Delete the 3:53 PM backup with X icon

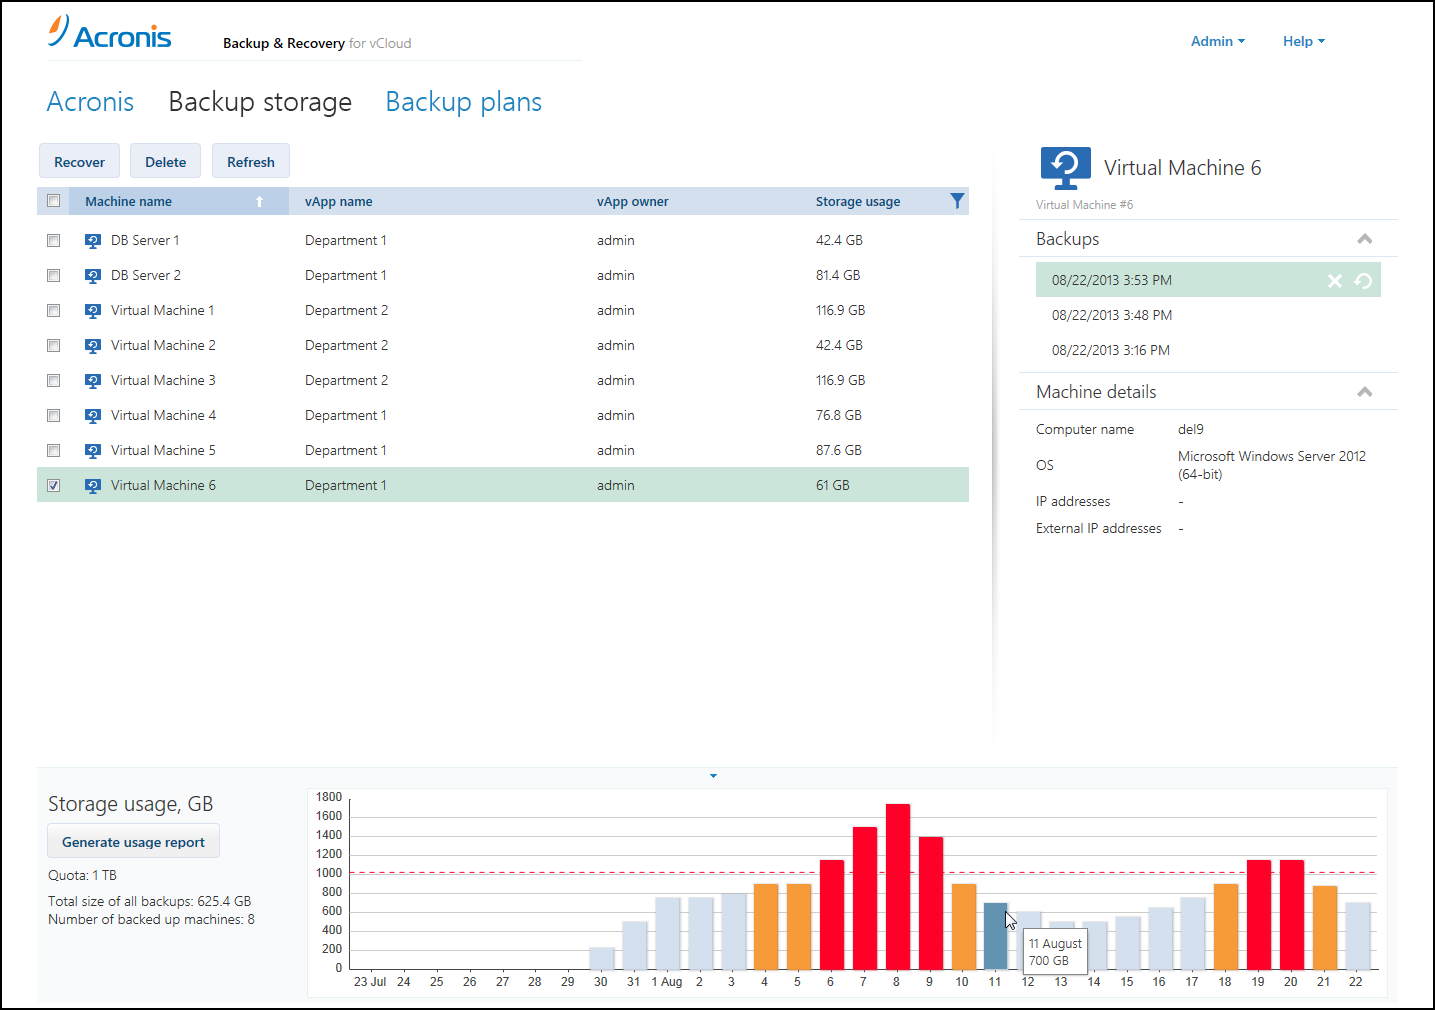pyautogui.click(x=1334, y=281)
